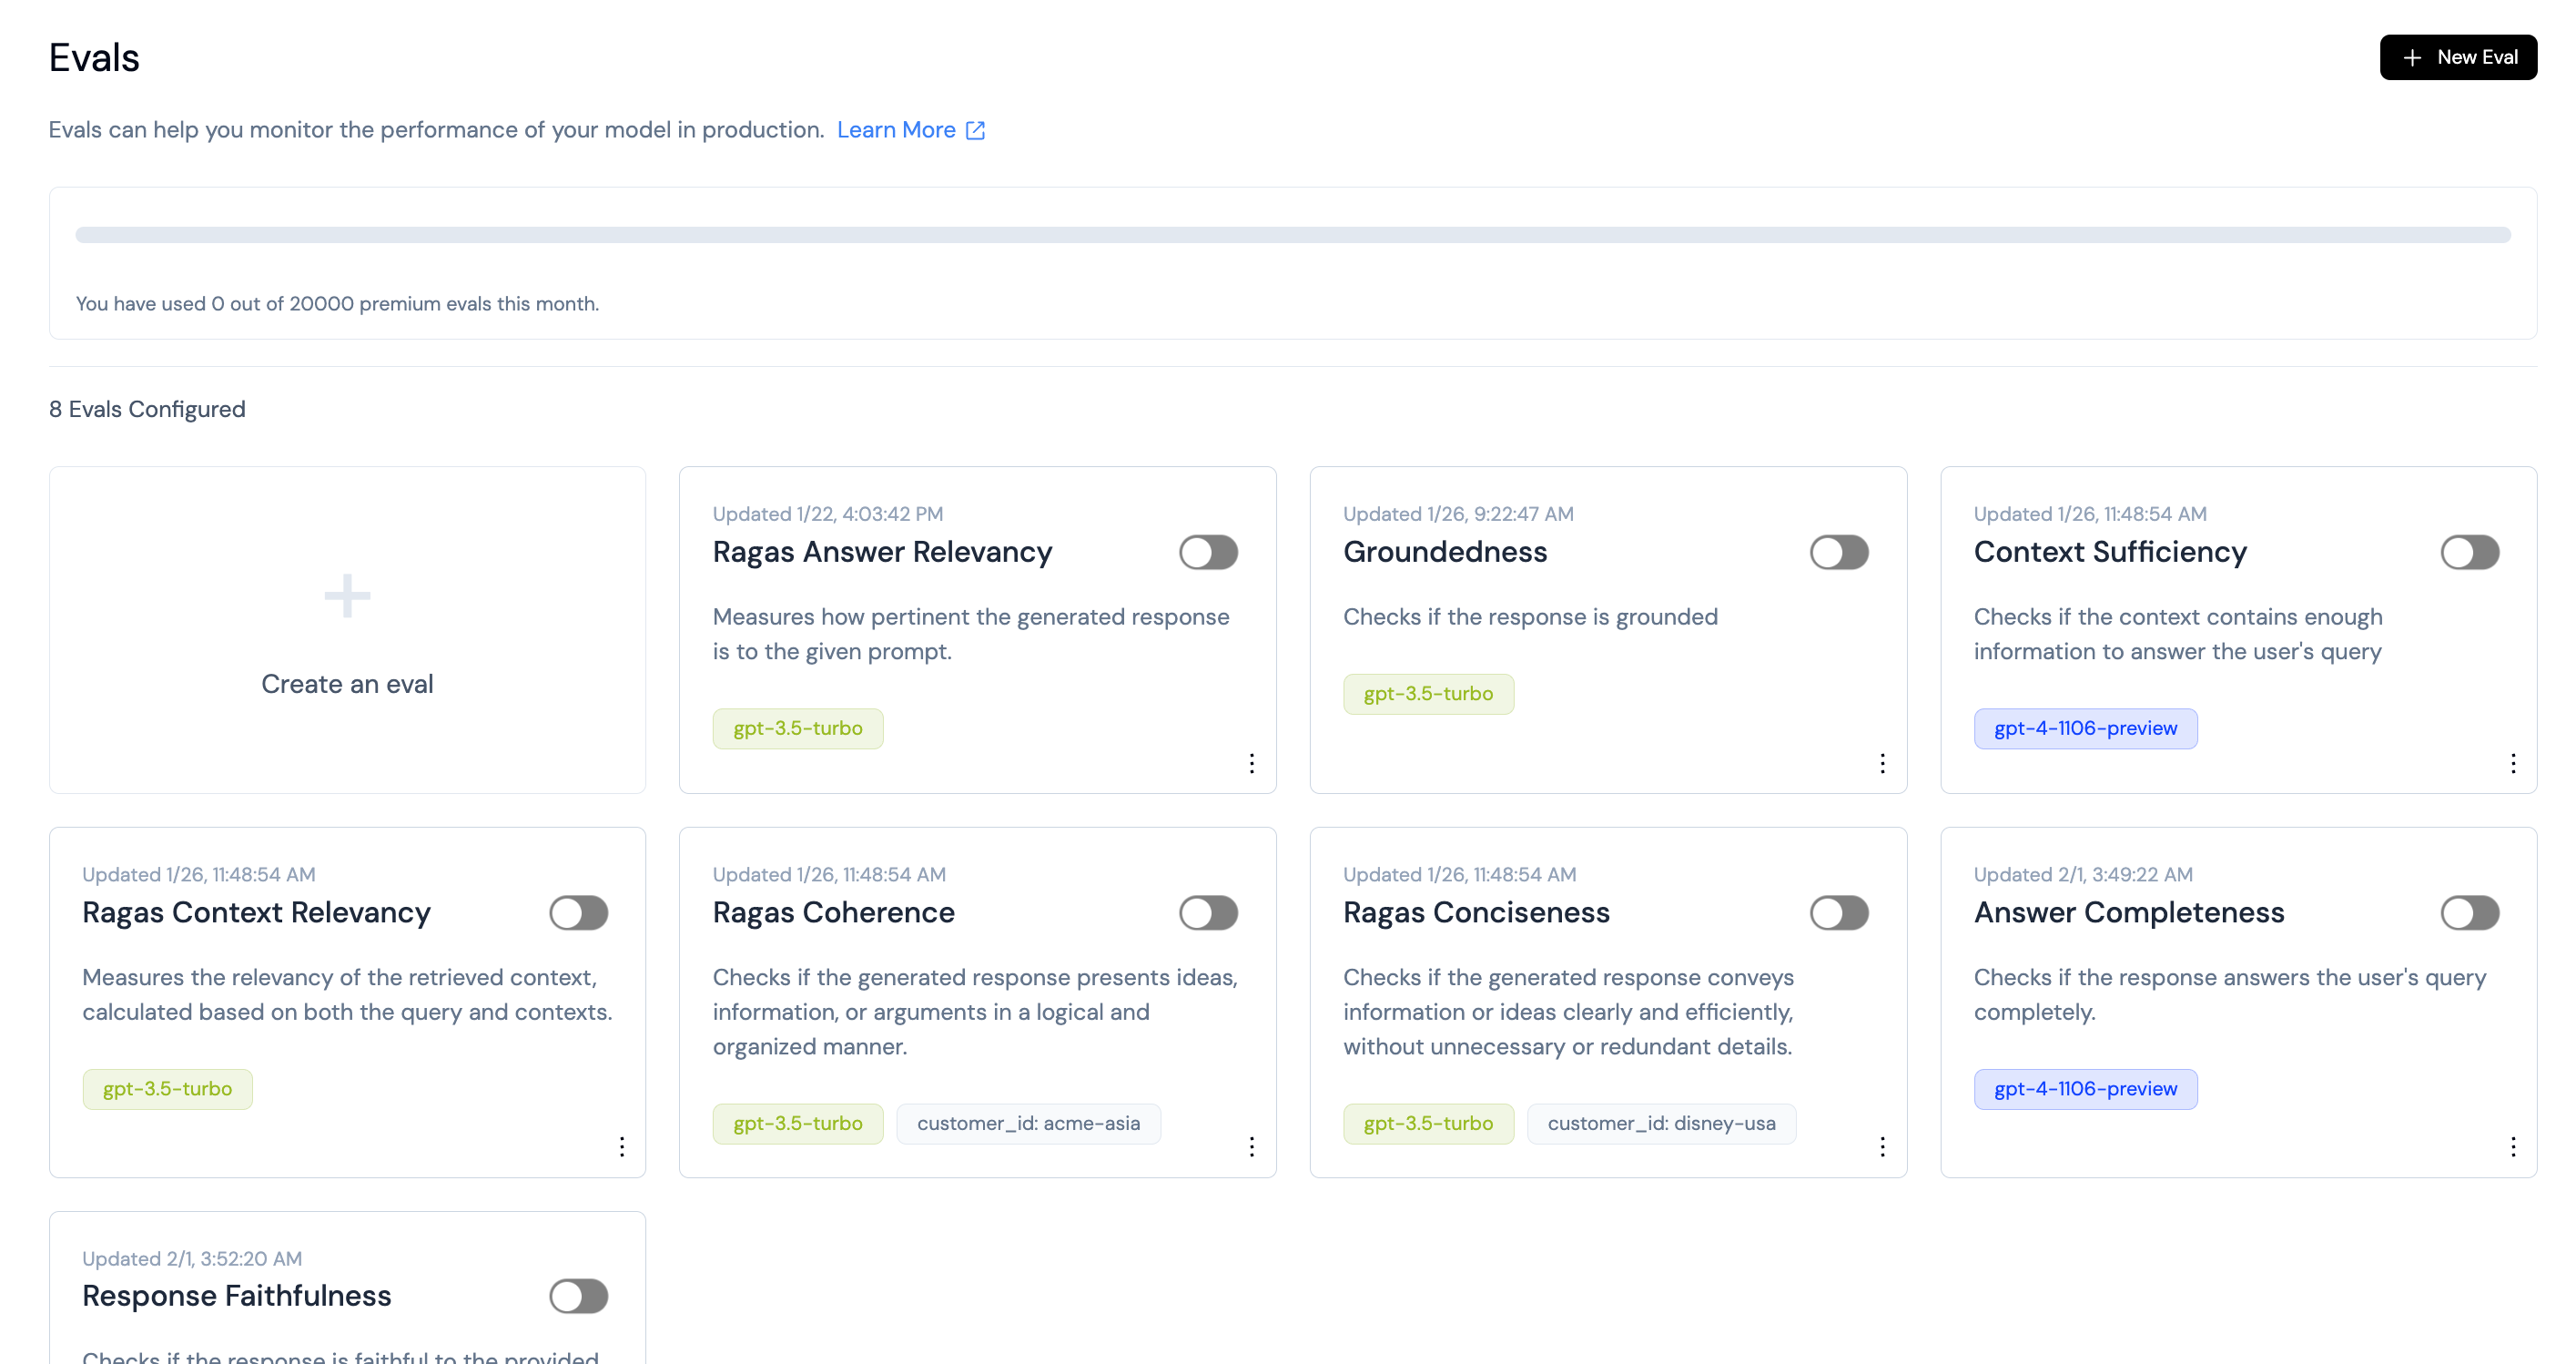
Task: Open the Ragas Answer Relevancy options menu
Action: [x=1251, y=763]
